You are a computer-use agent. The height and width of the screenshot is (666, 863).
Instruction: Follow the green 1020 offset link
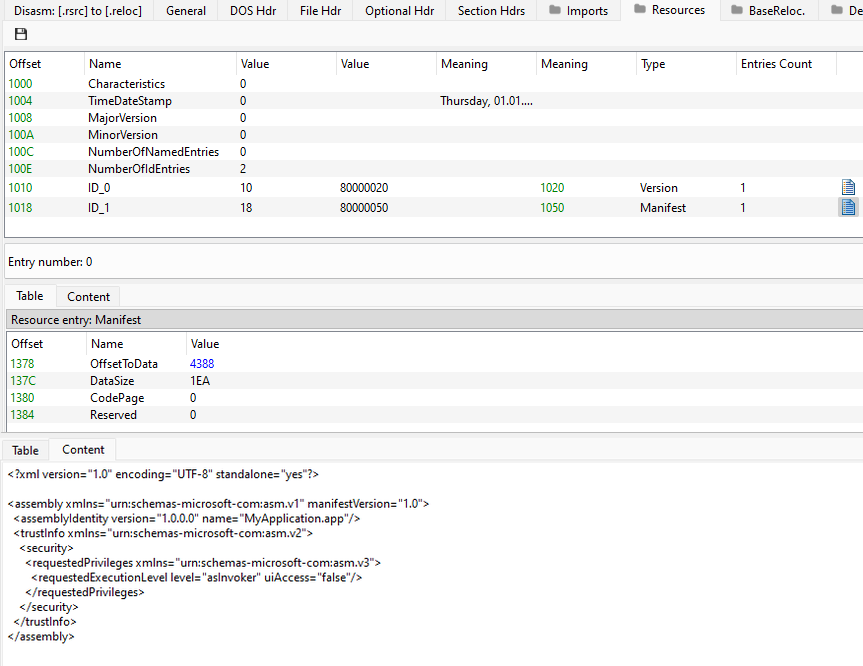[x=552, y=188]
